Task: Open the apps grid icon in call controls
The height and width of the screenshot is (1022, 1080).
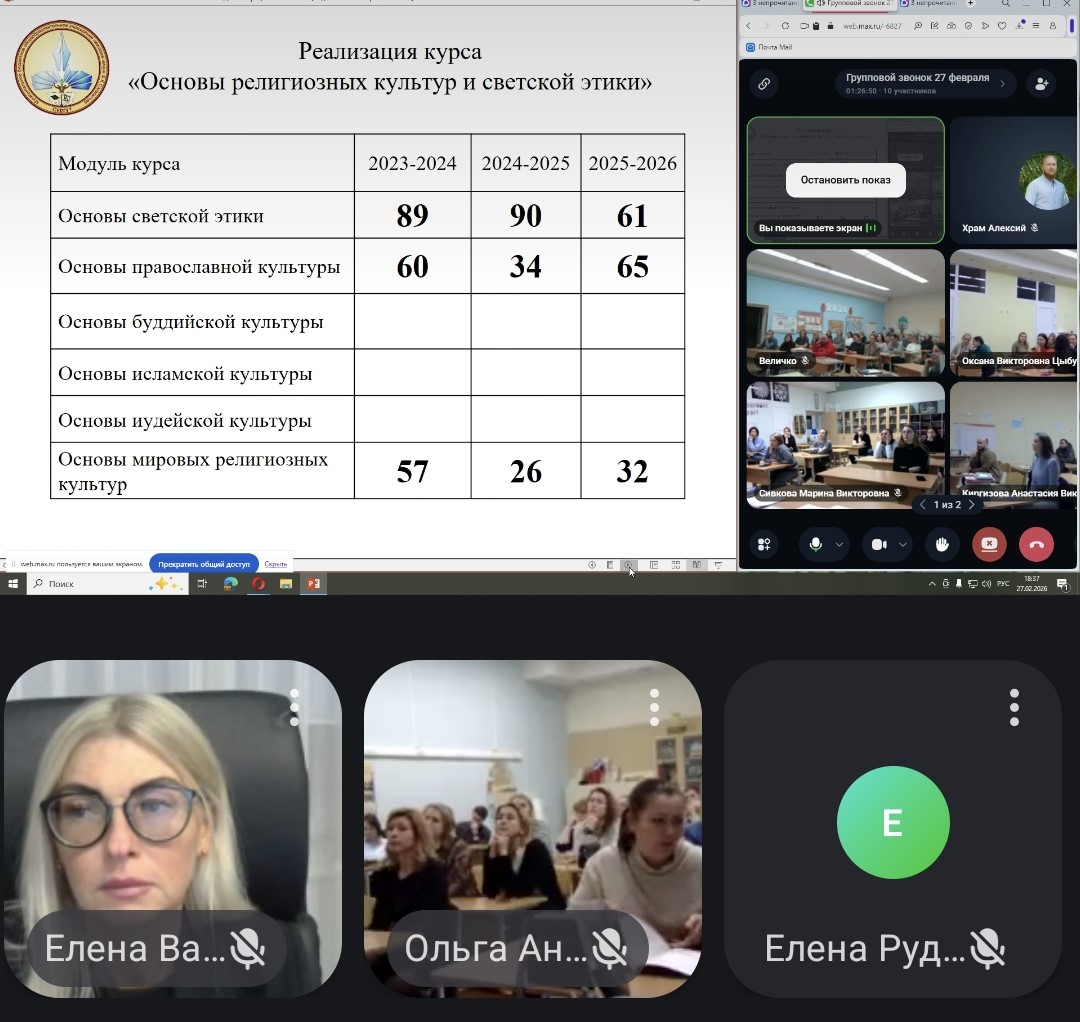Action: [x=764, y=544]
